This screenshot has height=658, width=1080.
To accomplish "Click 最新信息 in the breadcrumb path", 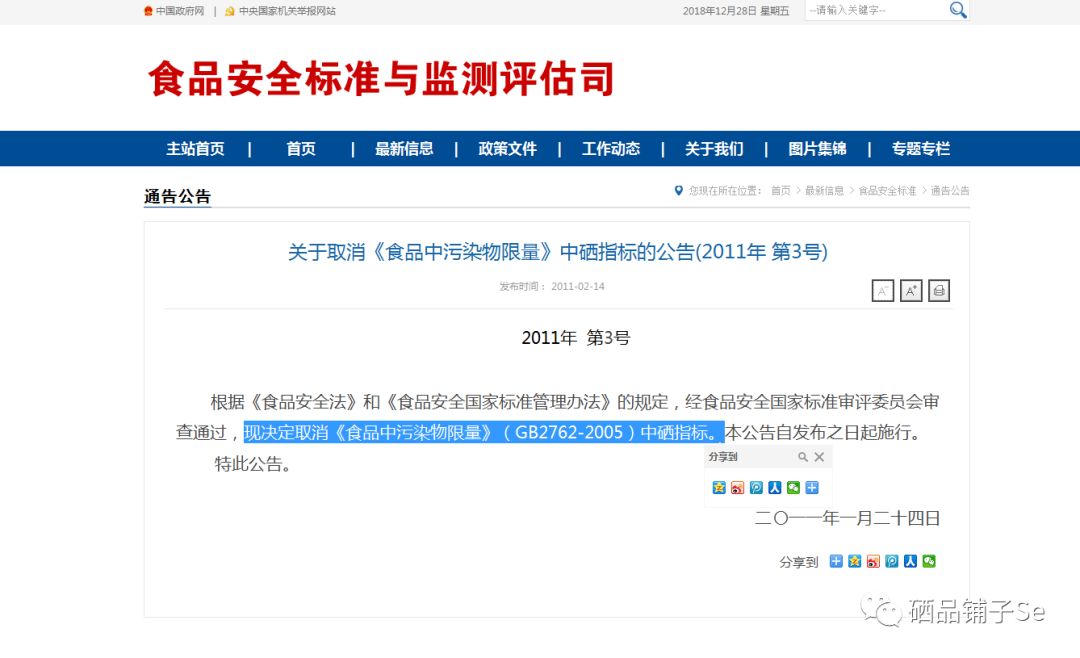I will 824,191.
